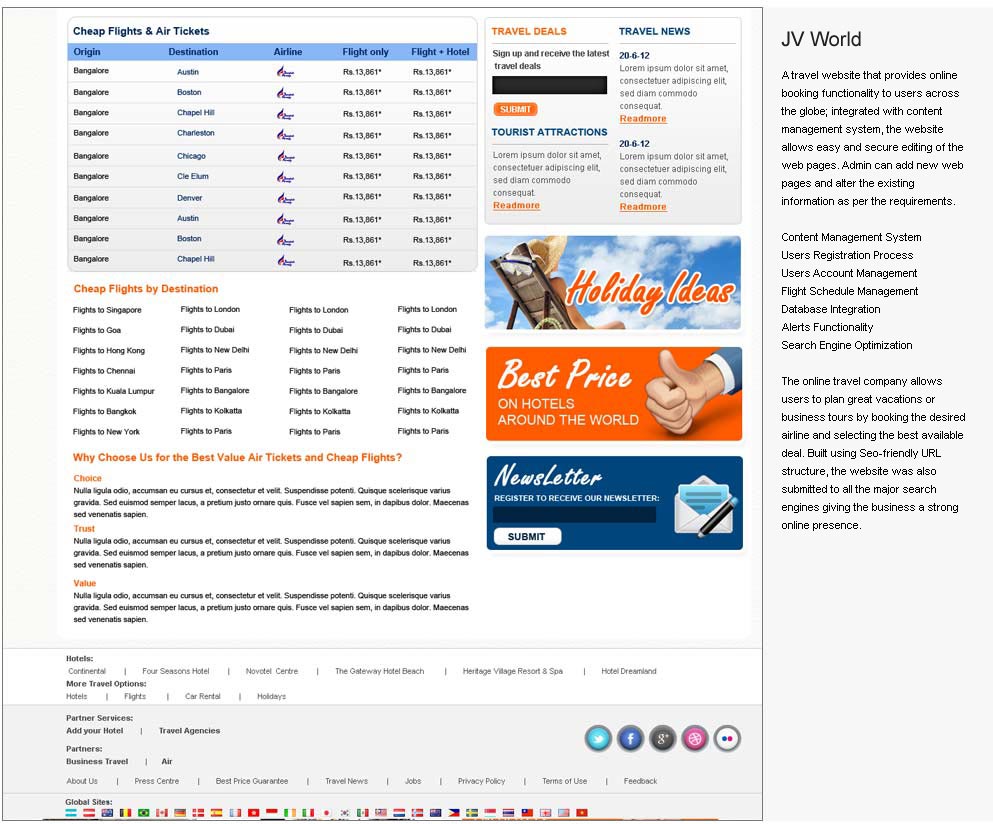This screenshot has height=824, width=993.
Task: Open Flights to Bangkok link
Action: (104, 411)
